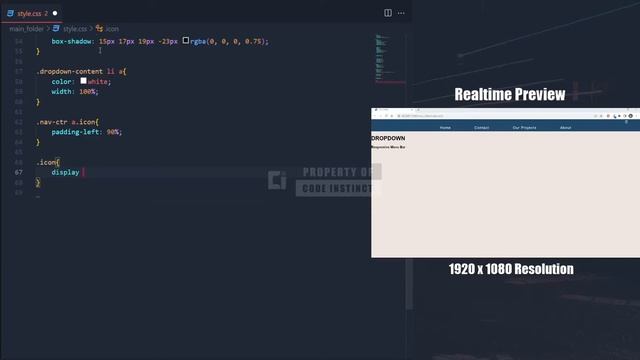Click the padding-left: 90% declaration

click(x=87, y=132)
